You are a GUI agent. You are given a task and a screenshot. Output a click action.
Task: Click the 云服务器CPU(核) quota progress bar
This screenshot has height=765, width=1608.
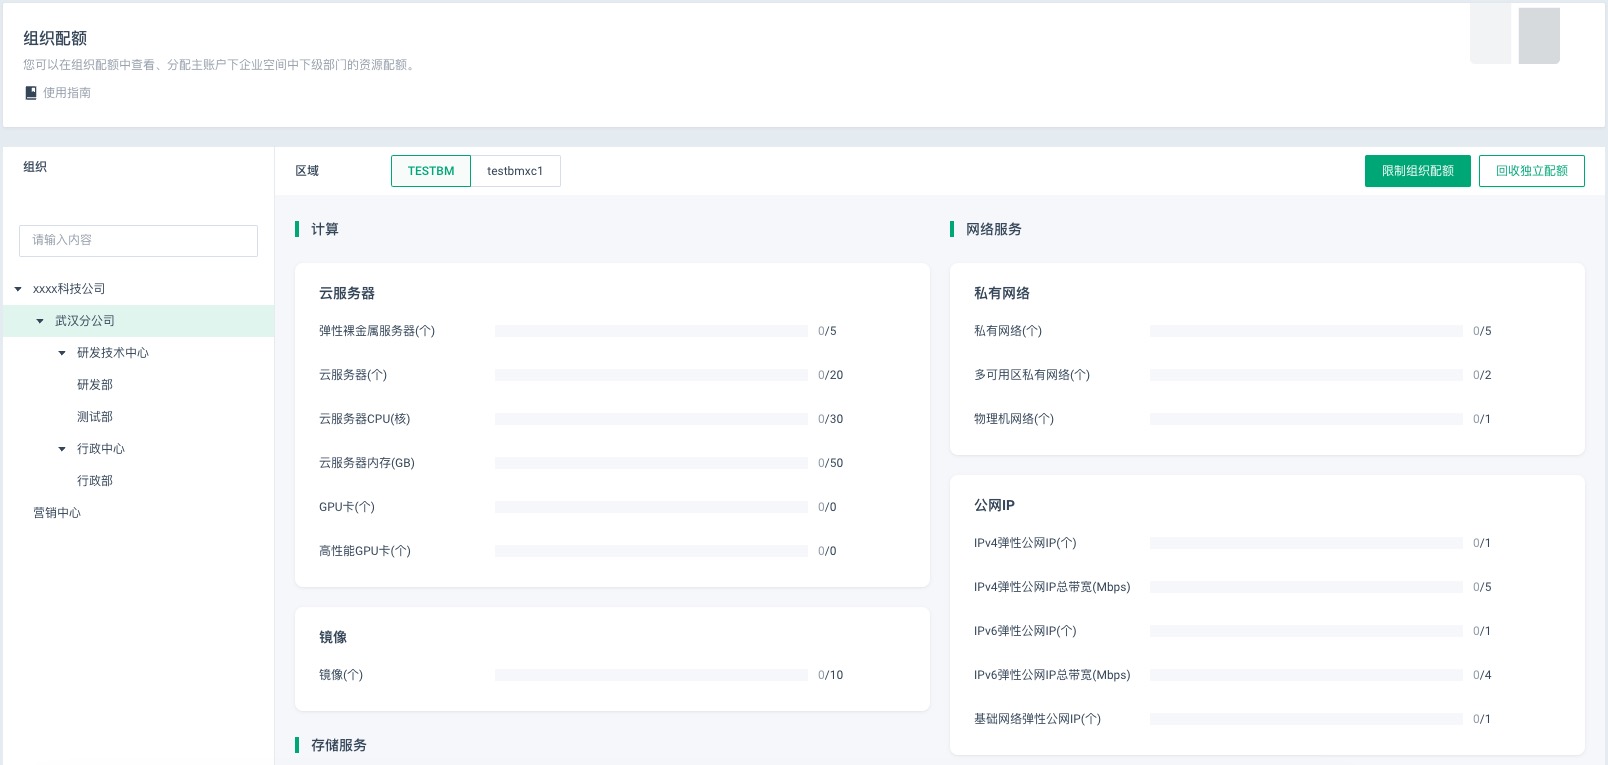[651, 419]
